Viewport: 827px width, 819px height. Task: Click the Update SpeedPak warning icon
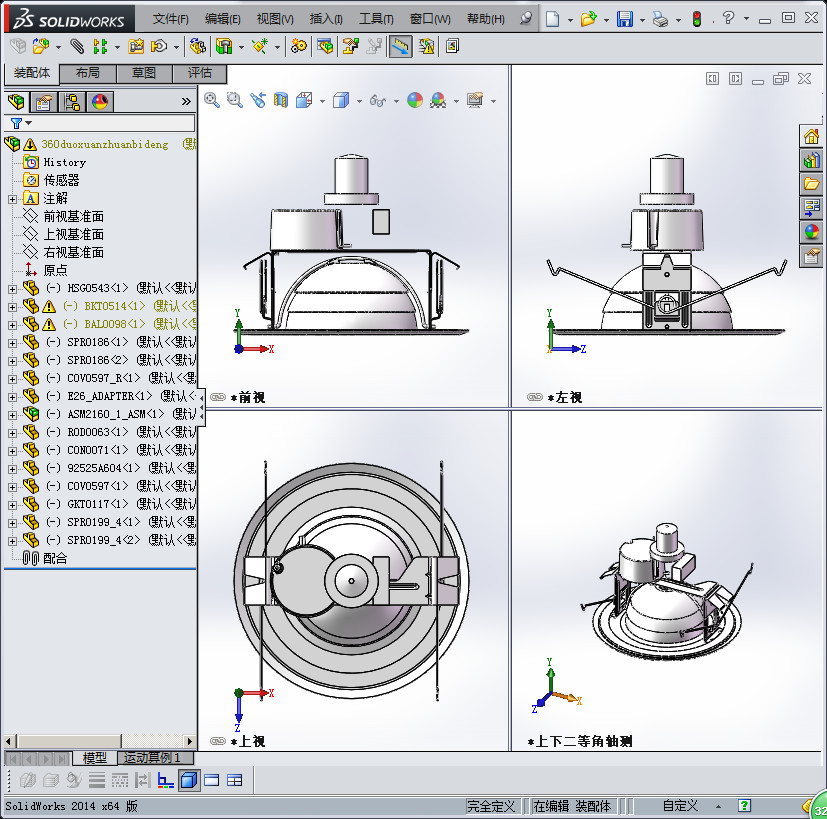coord(426,46)
